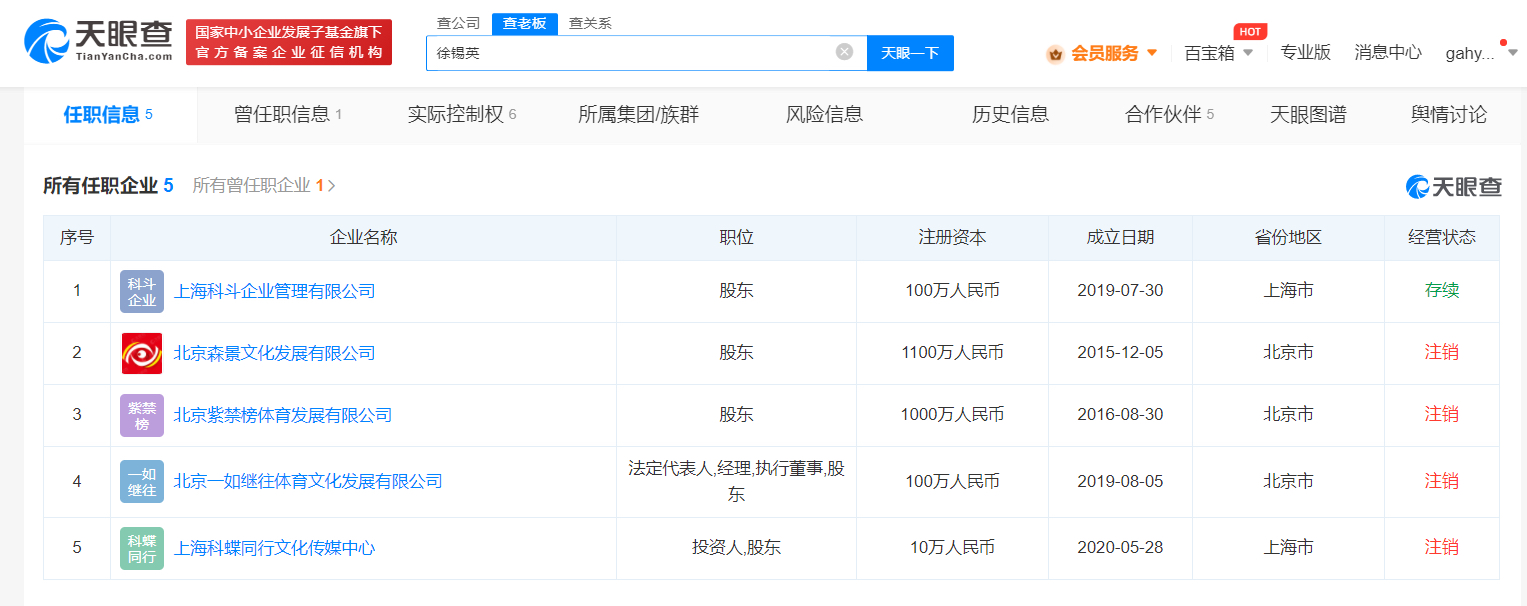Open the TianYanCha logo homepage
Screen dimensions: 1527x606
(98, 43)
